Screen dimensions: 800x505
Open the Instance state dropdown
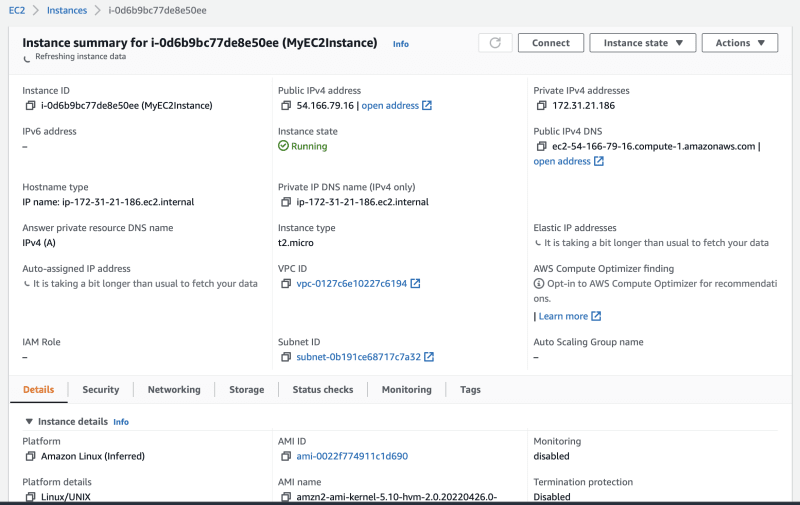643,43
